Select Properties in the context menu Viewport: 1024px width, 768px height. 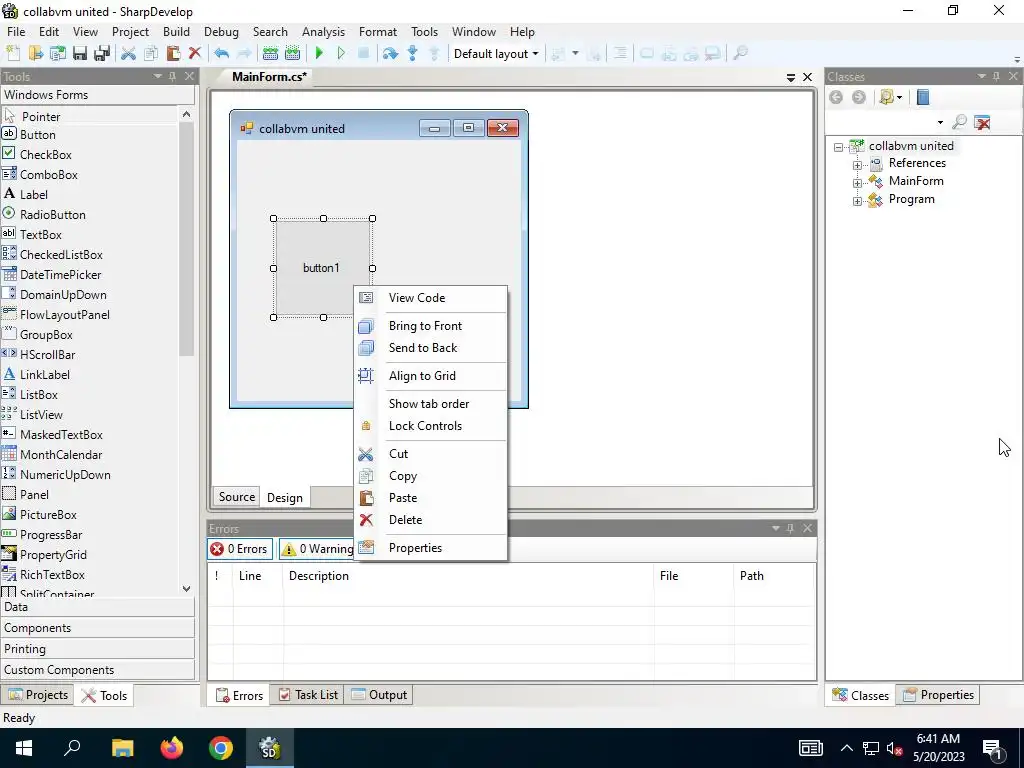431,548
